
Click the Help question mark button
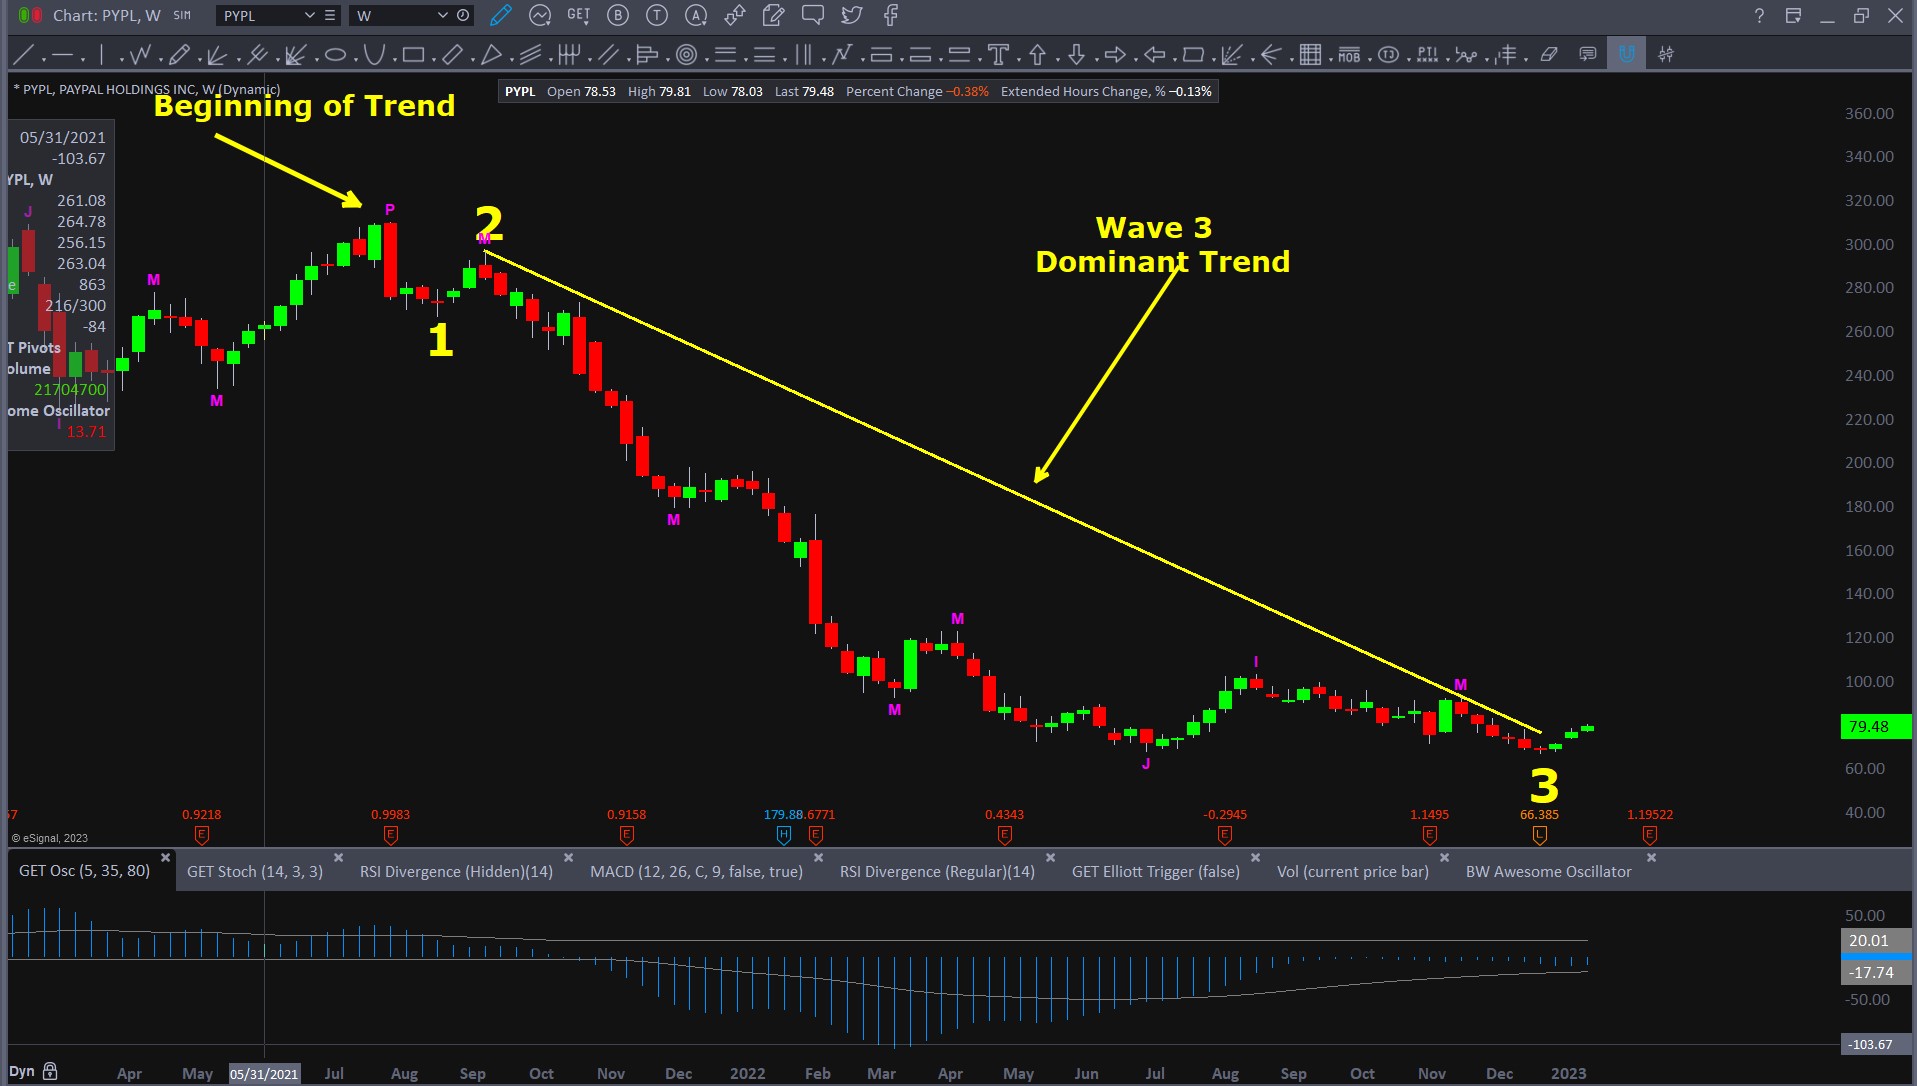click(x=1758, y=15)
